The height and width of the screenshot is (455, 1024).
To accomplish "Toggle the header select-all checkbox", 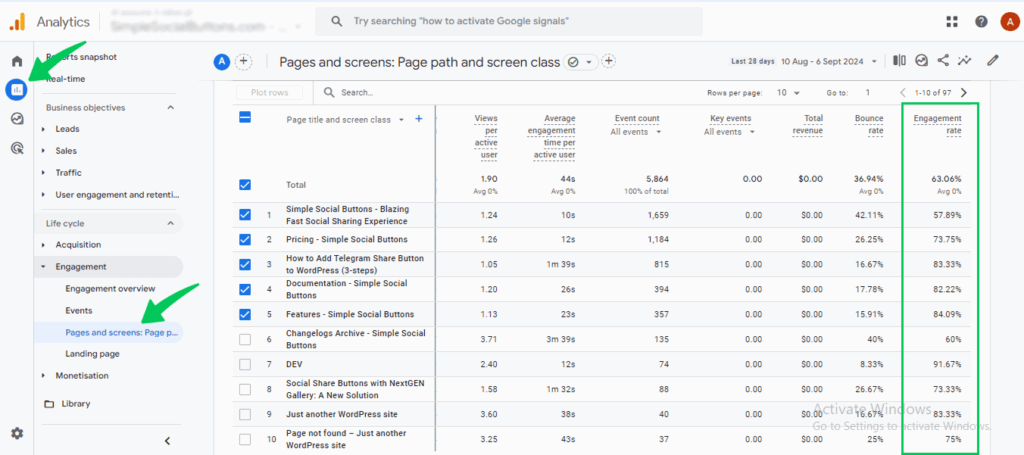I will coord(245,118).
